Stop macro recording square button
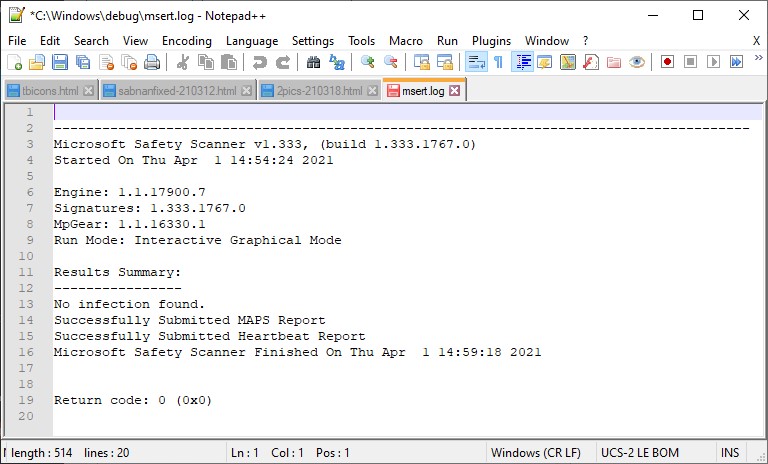This screenshot has height=464, width=768. point(690,62)
